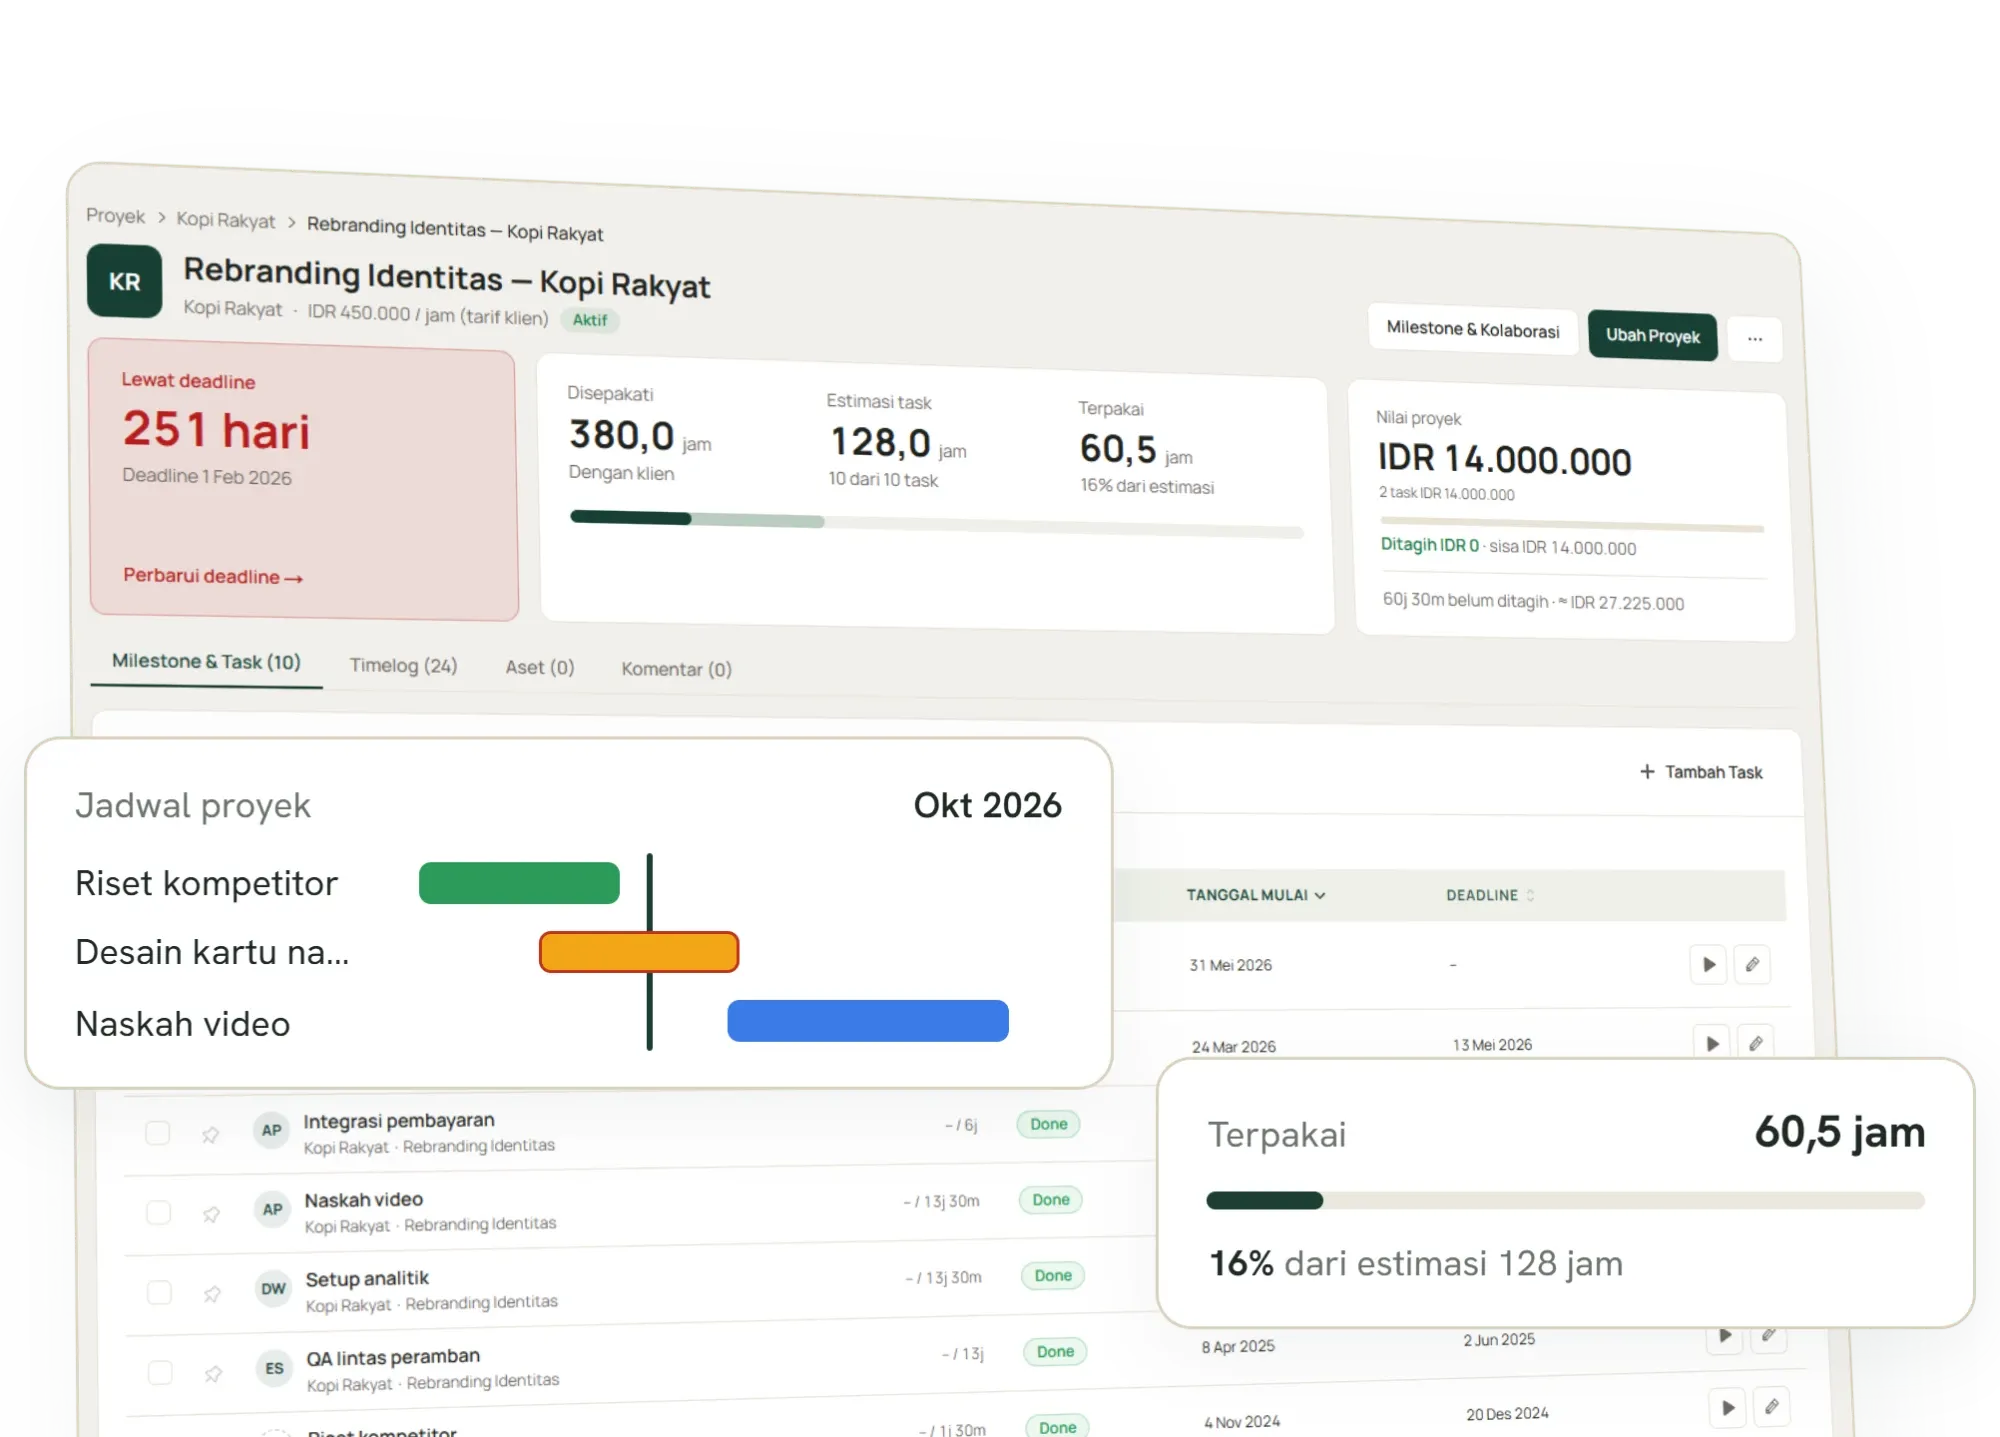Click DW avatar on Setup analitik row
Viewport: 2000px width, 1437px height.
(273, 1289)
